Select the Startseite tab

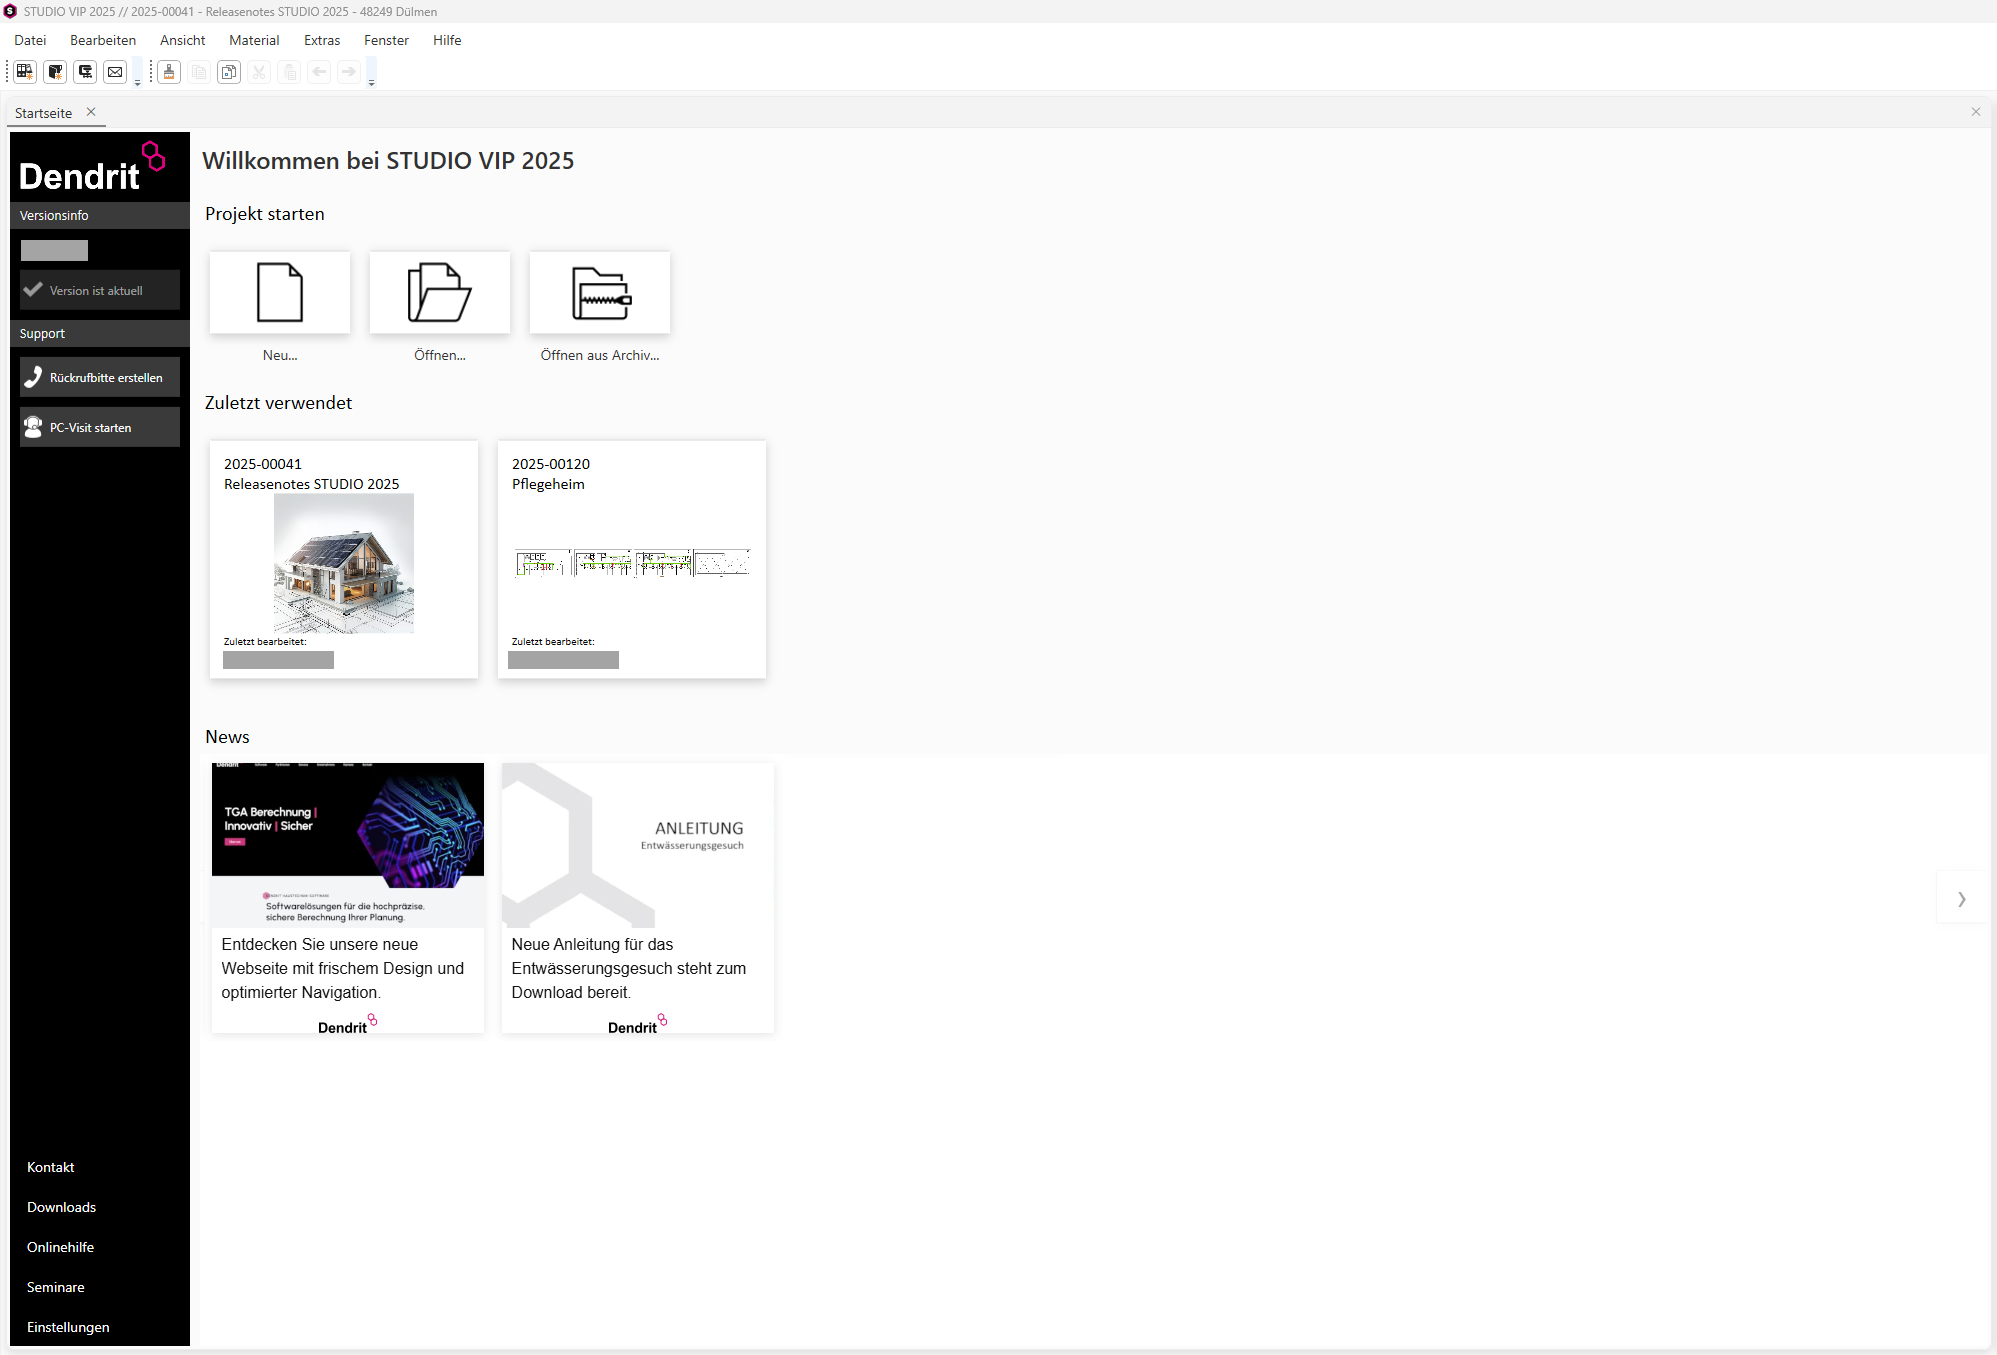pyautogui.click(x=43, y=113)
